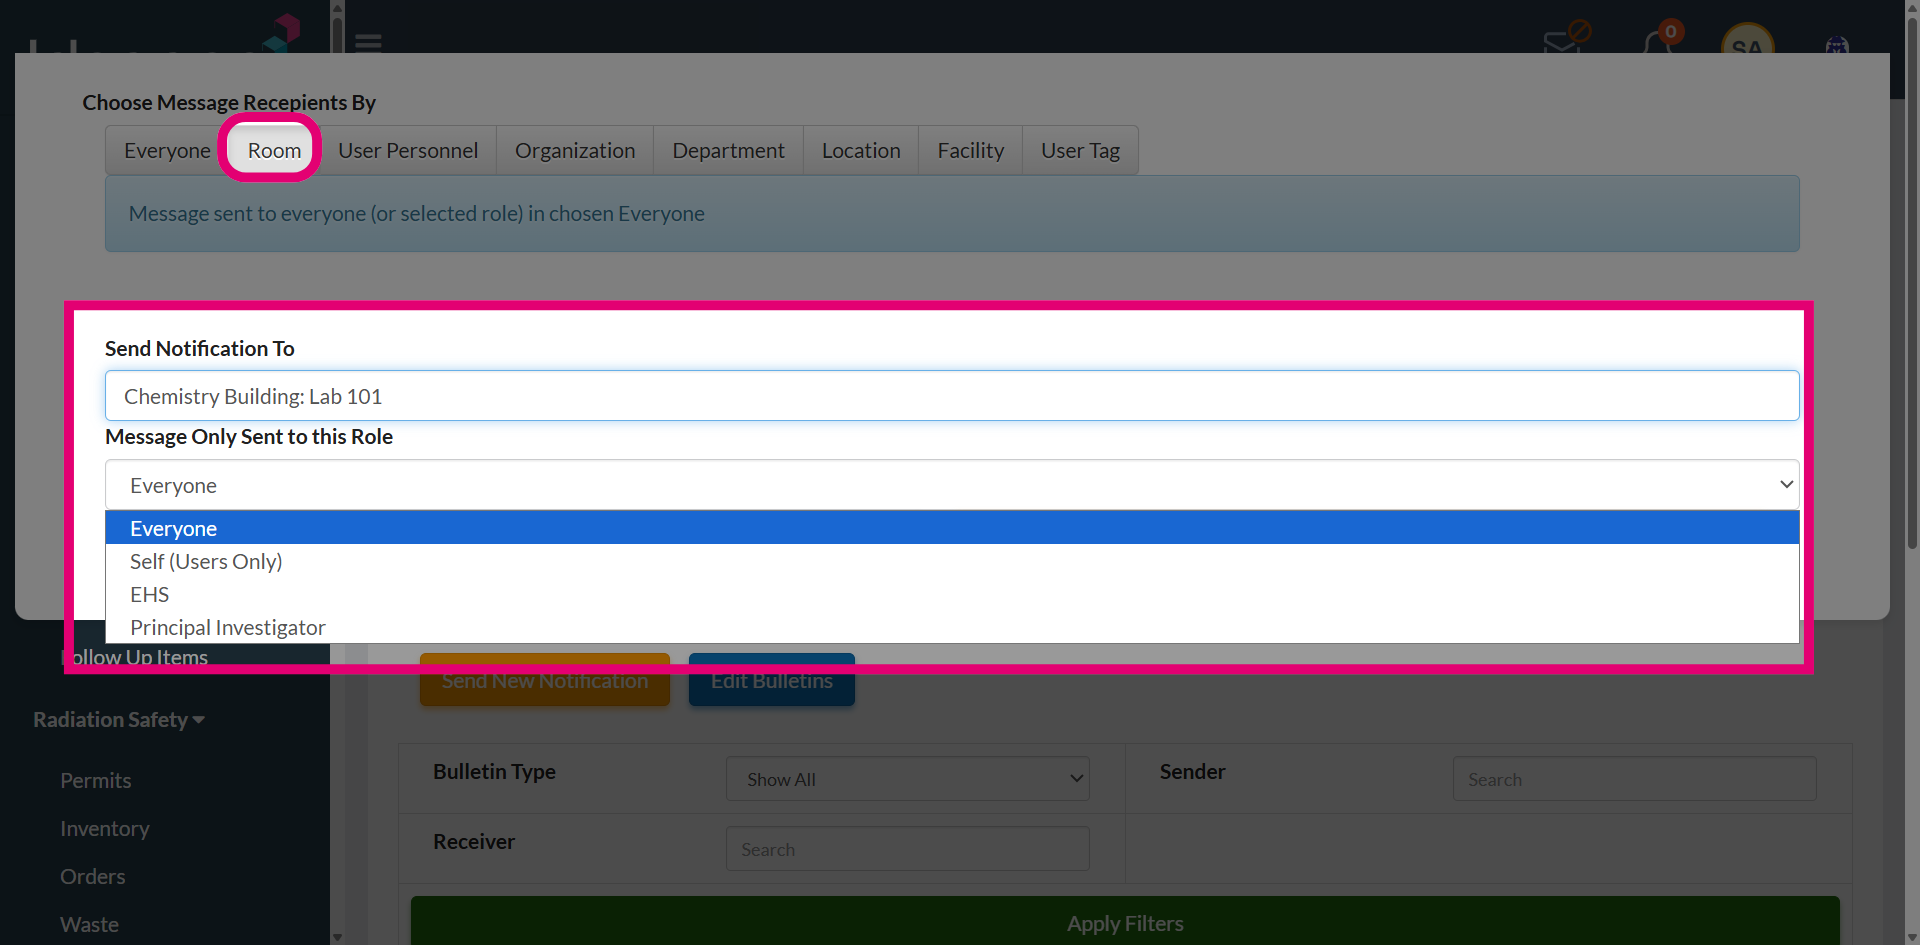The image size is (1920, 945).
Task: Open the notification bell icon
Action: [1659, 42]
